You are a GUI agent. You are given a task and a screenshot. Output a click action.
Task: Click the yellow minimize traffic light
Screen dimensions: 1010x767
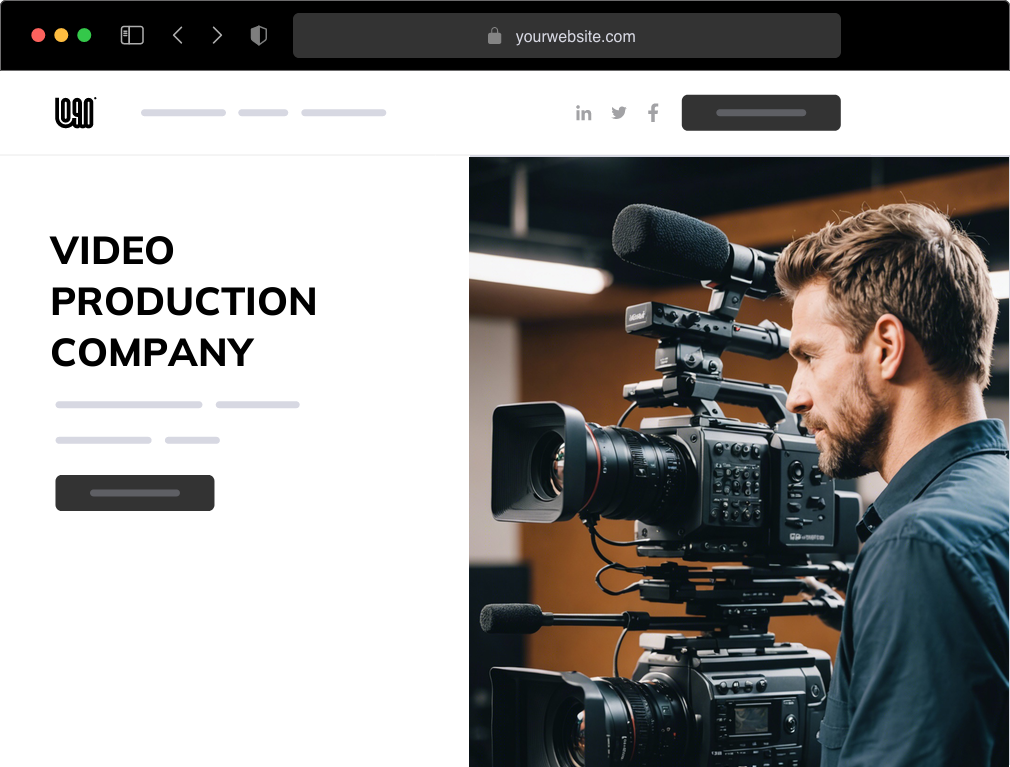pyautogui.click(x=61, y=33)
